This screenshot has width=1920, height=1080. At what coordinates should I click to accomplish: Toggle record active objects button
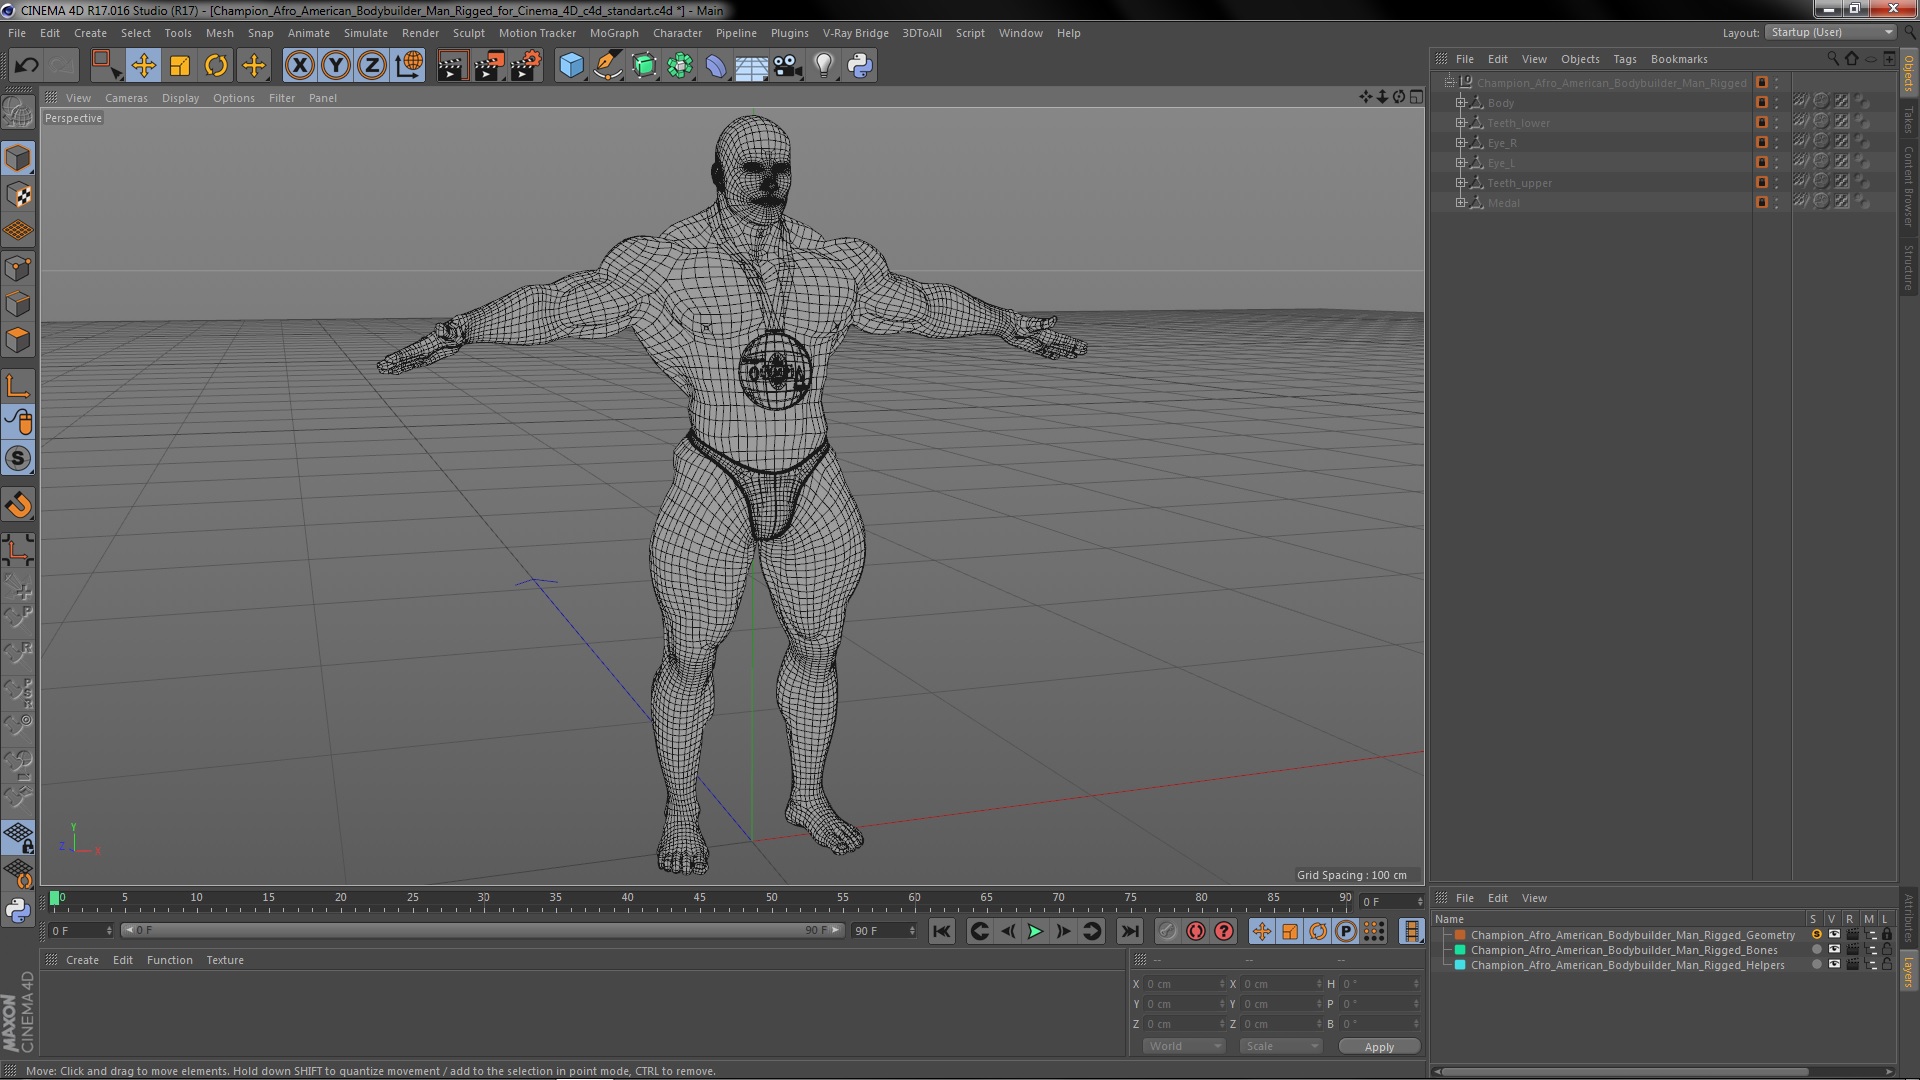click(x=1167, y=931)
